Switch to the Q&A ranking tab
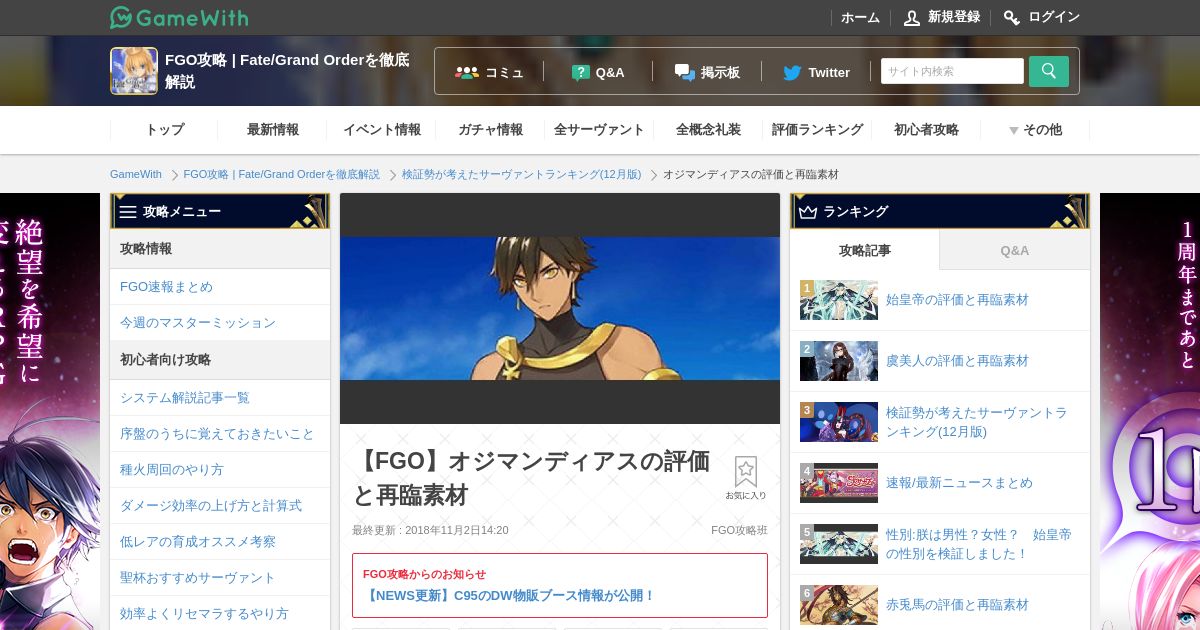1200x630 pixels. [1015, 250]
